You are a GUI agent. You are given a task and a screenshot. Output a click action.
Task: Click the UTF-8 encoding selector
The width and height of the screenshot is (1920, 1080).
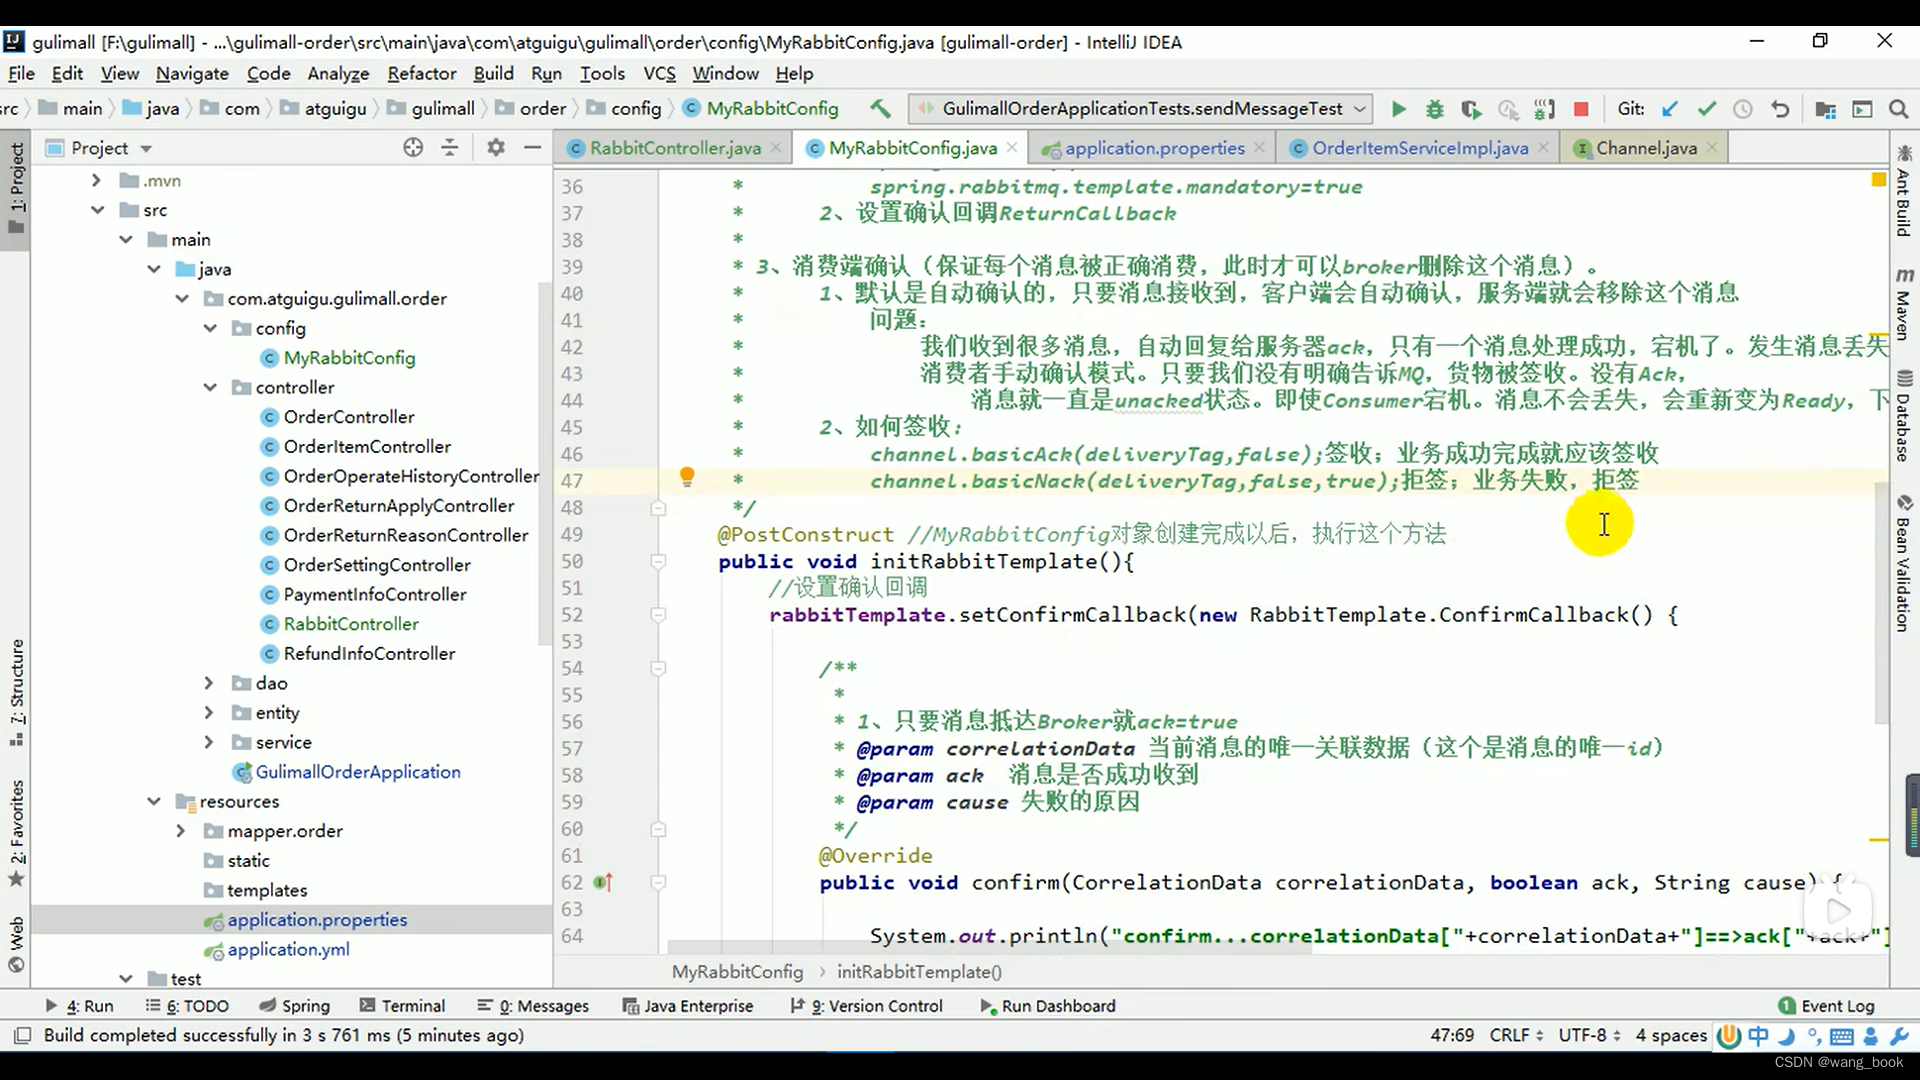tap(1589, 1035)
